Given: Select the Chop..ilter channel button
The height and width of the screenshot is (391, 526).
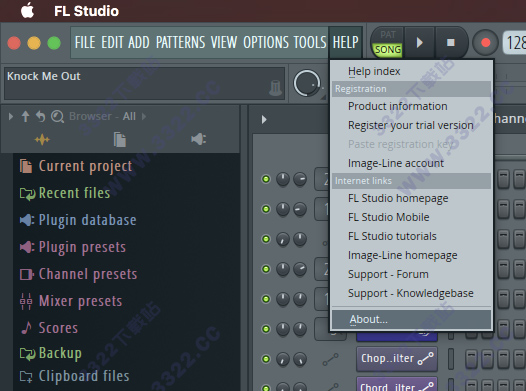Looking at the screenshot, I should point(397,359).
